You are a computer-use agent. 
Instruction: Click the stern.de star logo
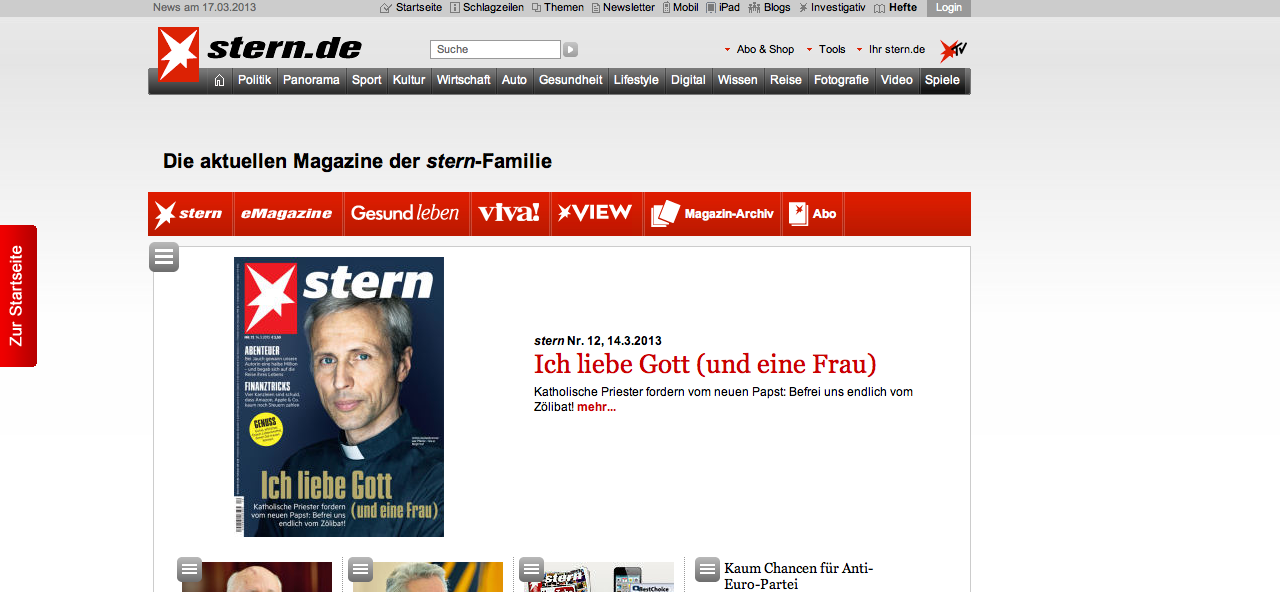tap(178, 54)
